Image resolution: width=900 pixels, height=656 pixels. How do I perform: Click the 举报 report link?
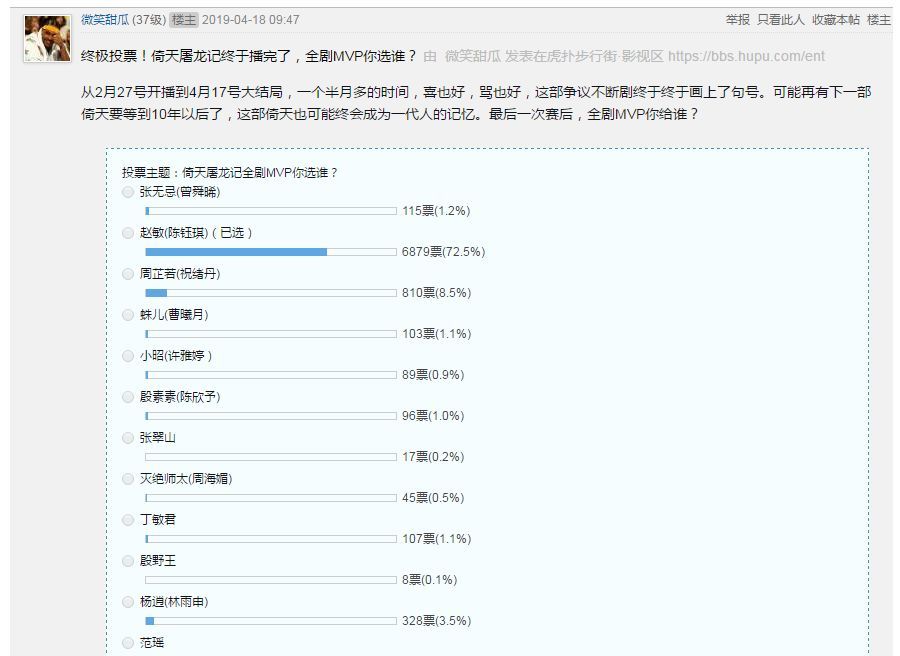click(738, 20)
